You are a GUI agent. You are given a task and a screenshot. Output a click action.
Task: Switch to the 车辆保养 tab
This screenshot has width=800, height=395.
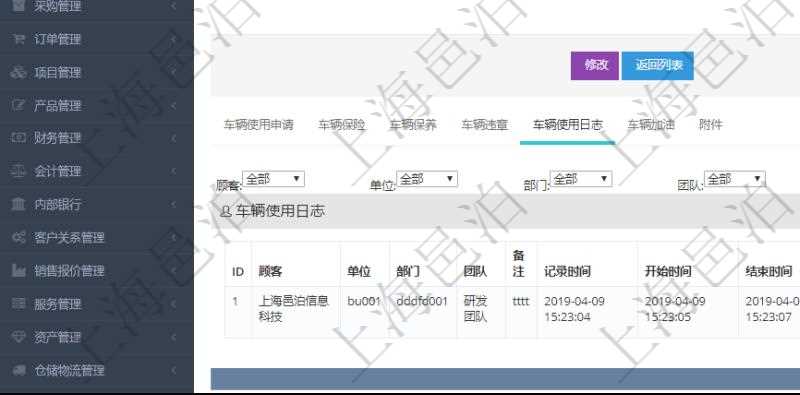[413, 125]
